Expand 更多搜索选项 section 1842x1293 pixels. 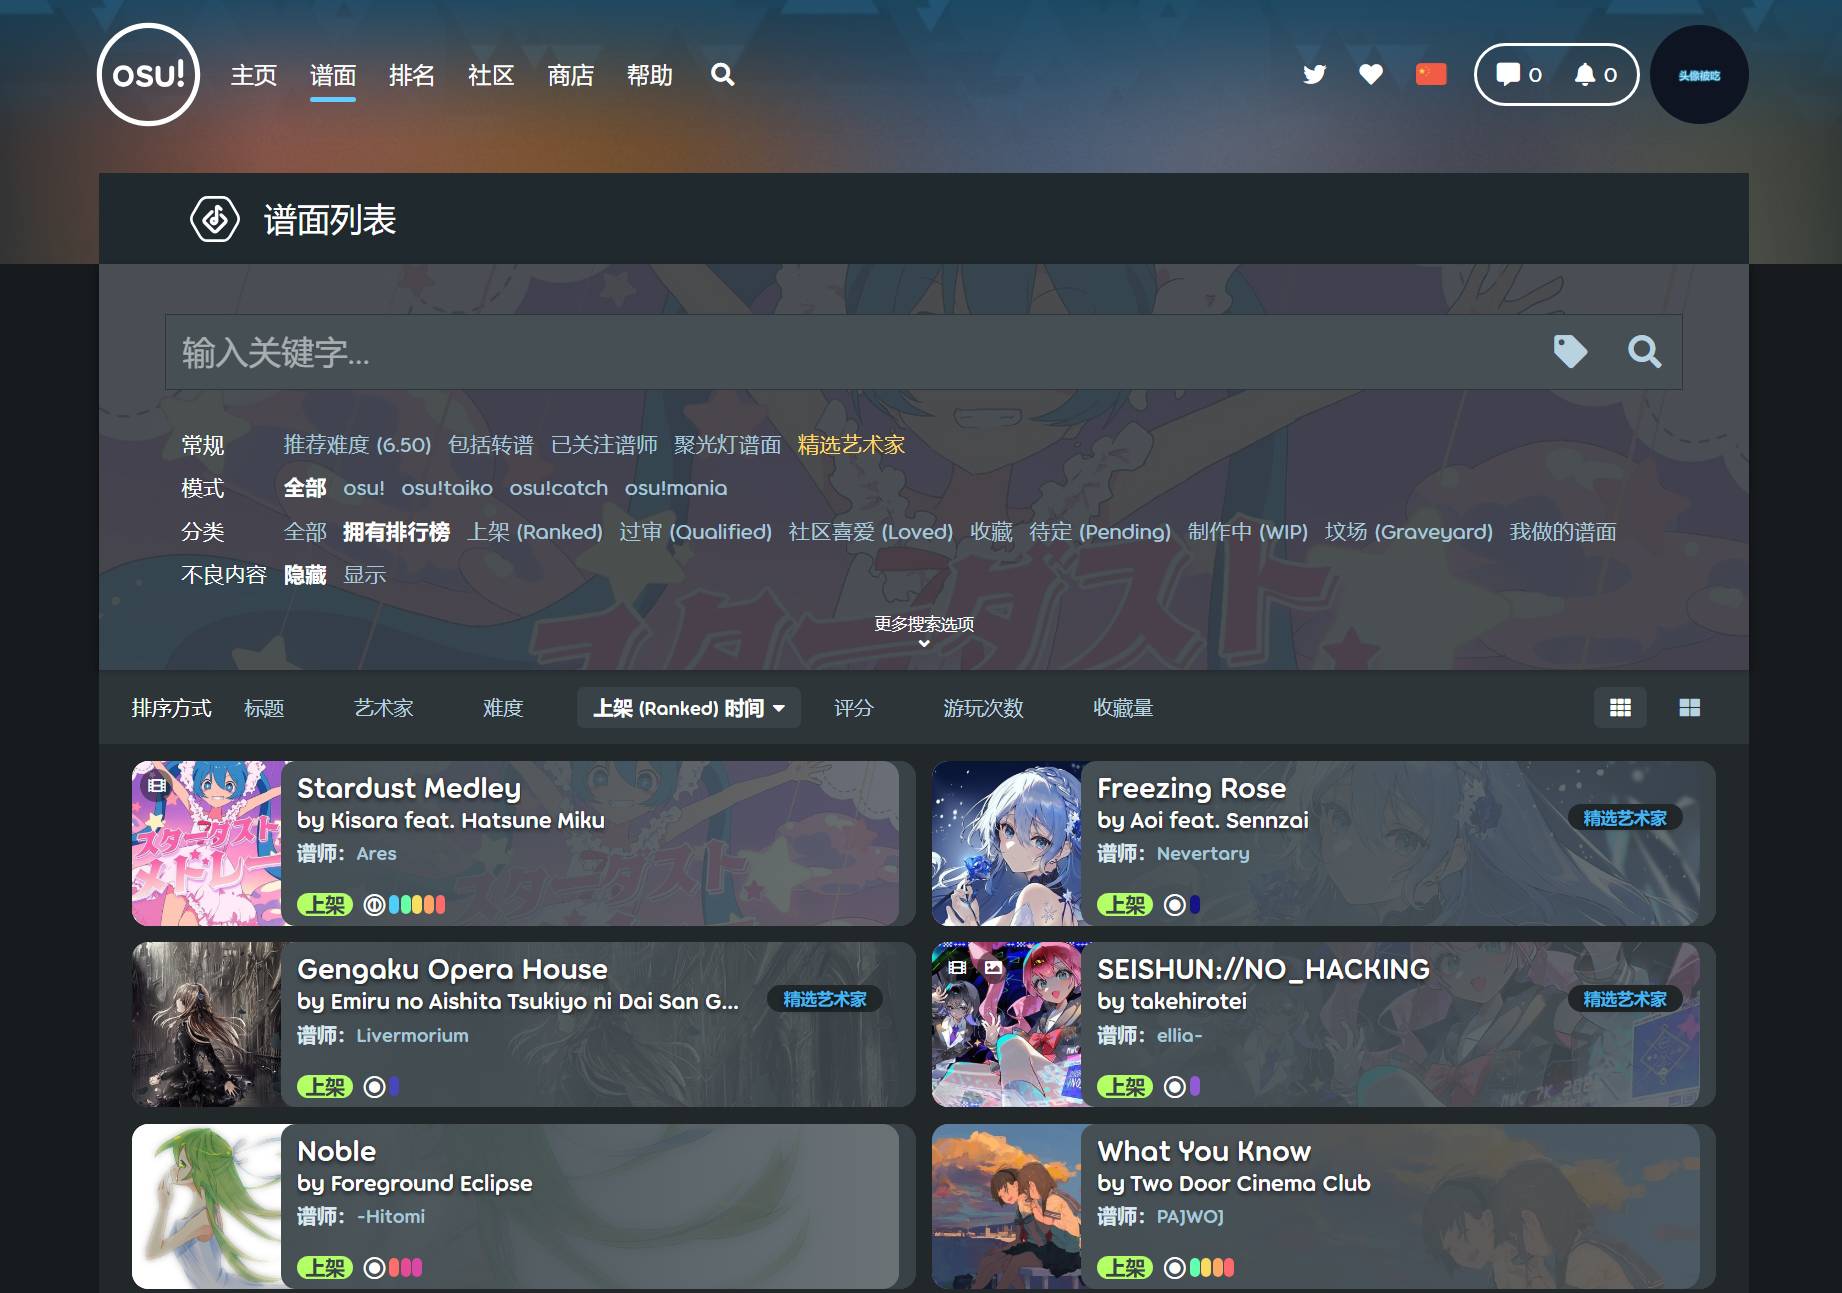[924, 630]
